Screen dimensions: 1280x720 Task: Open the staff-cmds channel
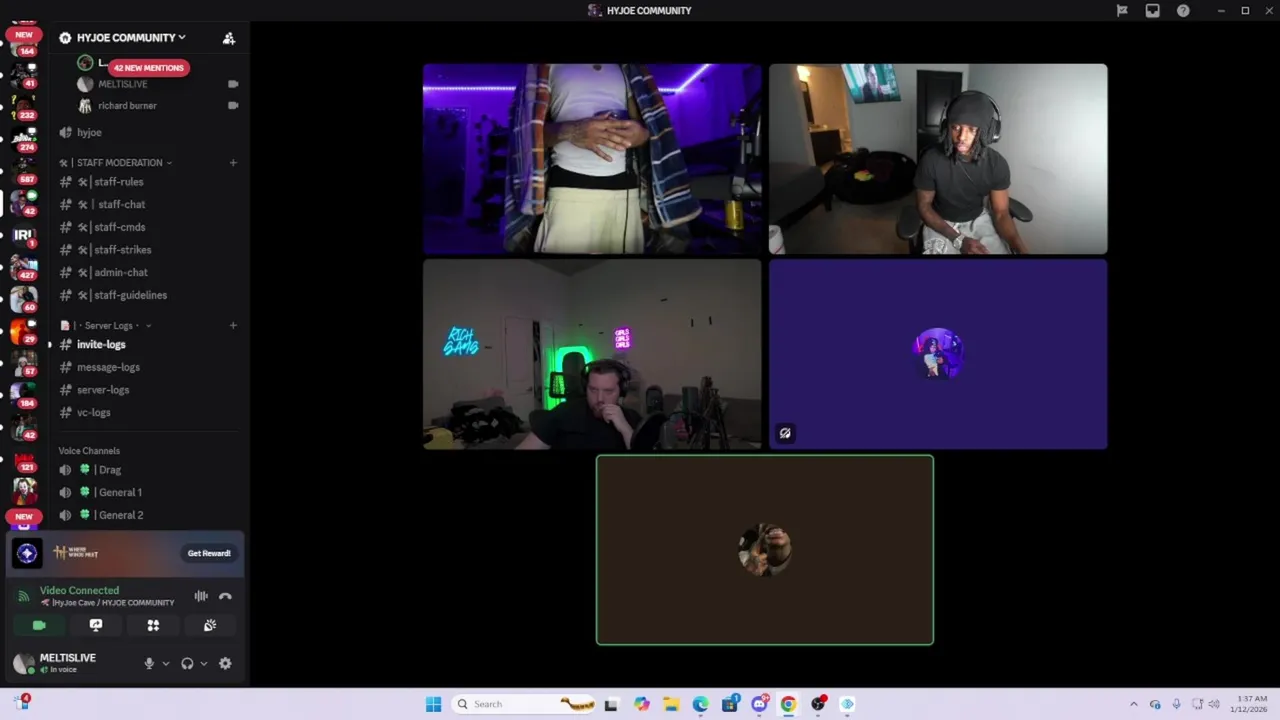[x=148, y=227]
